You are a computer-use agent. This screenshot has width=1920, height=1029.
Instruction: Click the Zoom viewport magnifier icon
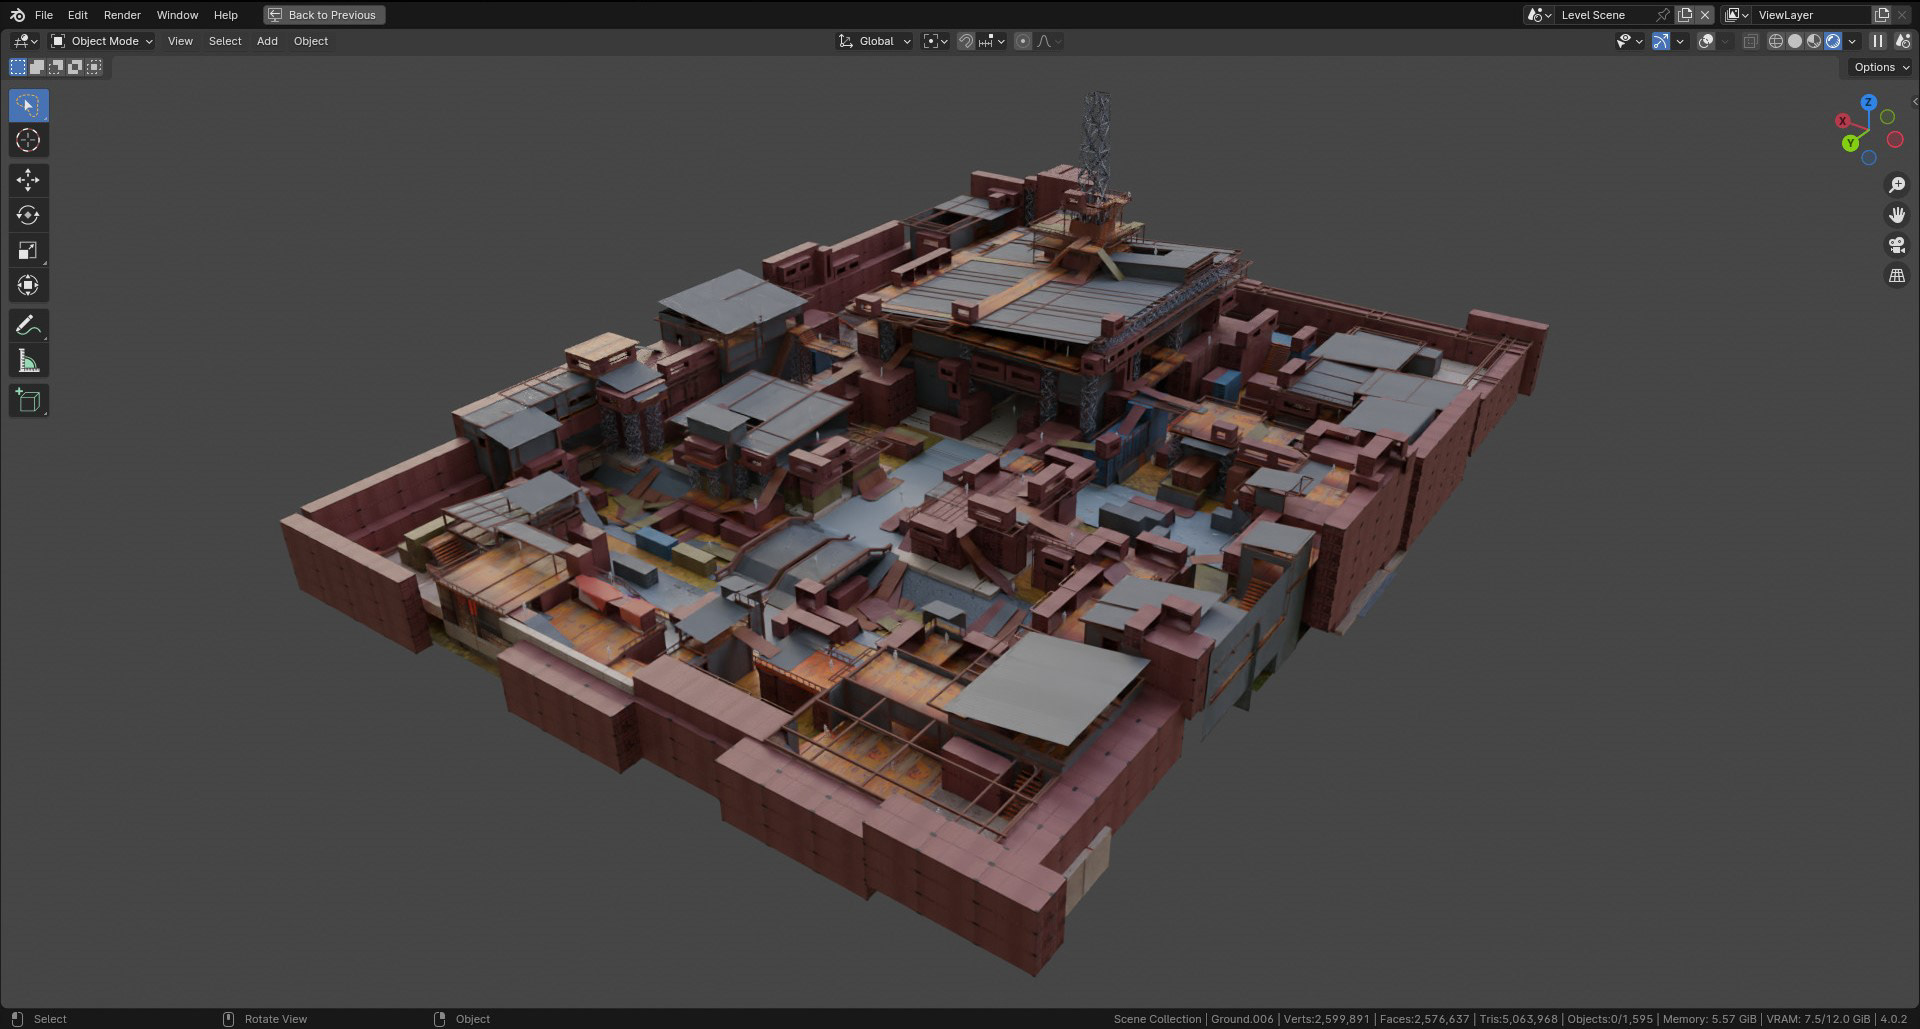tap(1896, 185)
